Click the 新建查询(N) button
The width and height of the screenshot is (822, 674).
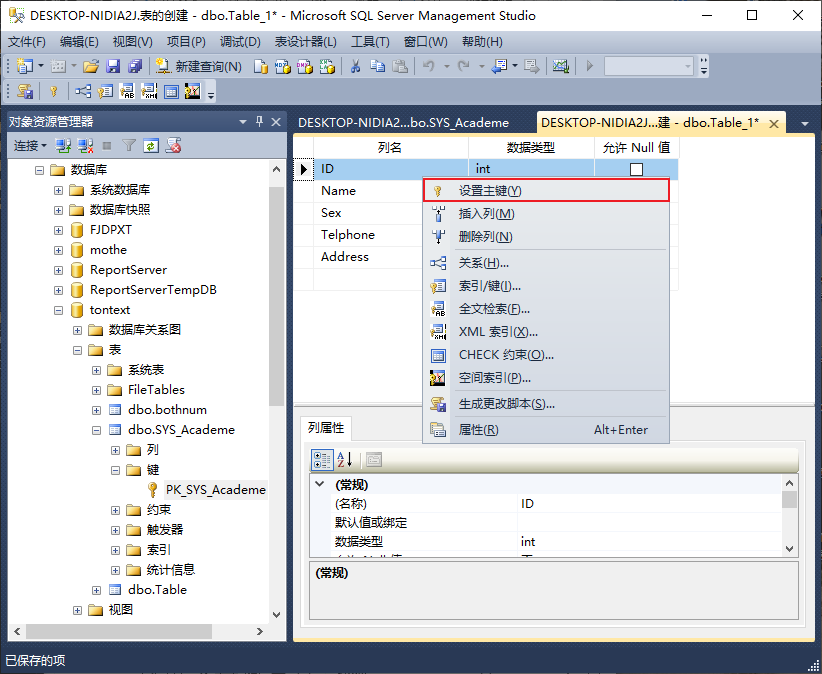[199, 66]
